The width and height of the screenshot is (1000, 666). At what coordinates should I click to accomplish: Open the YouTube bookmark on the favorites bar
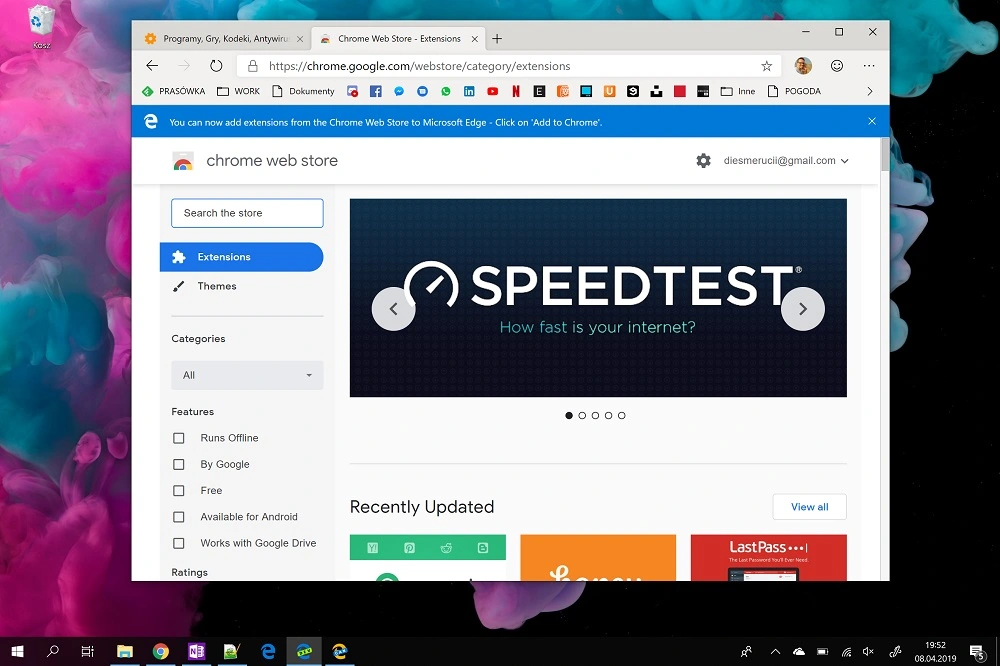[x=491, y=90]
